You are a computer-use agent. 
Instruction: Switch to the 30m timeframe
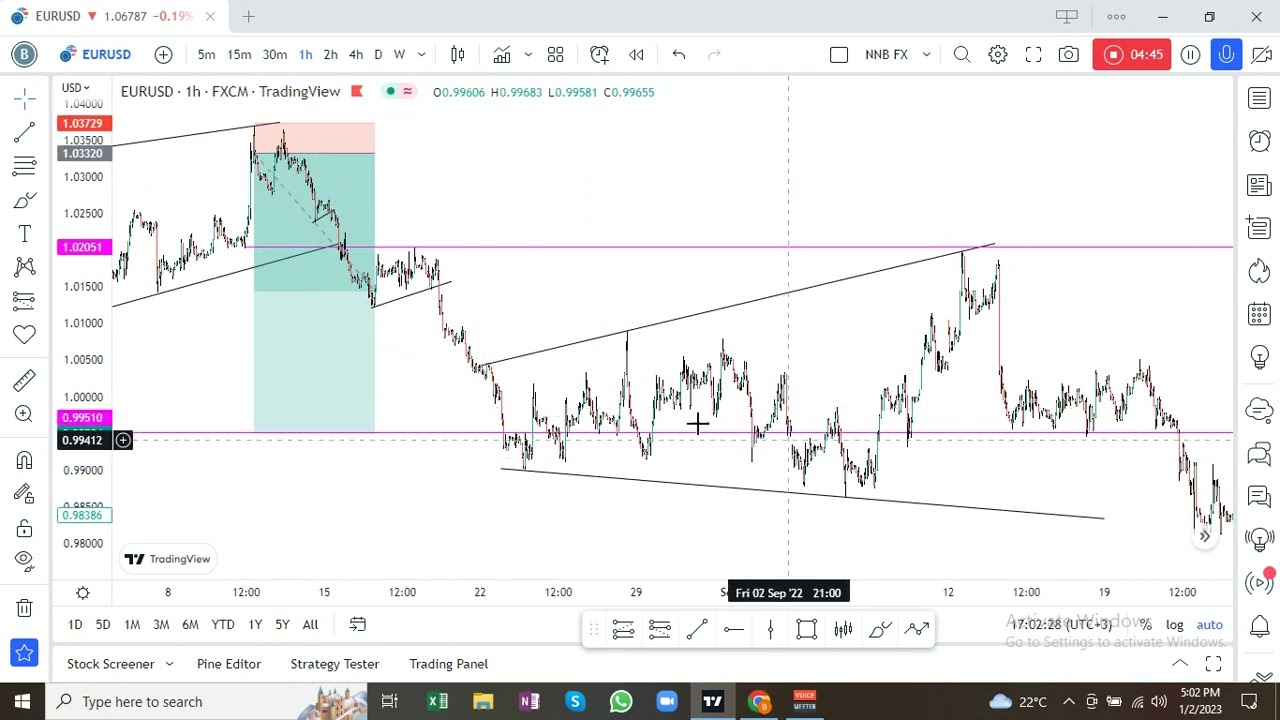[275, 54]
